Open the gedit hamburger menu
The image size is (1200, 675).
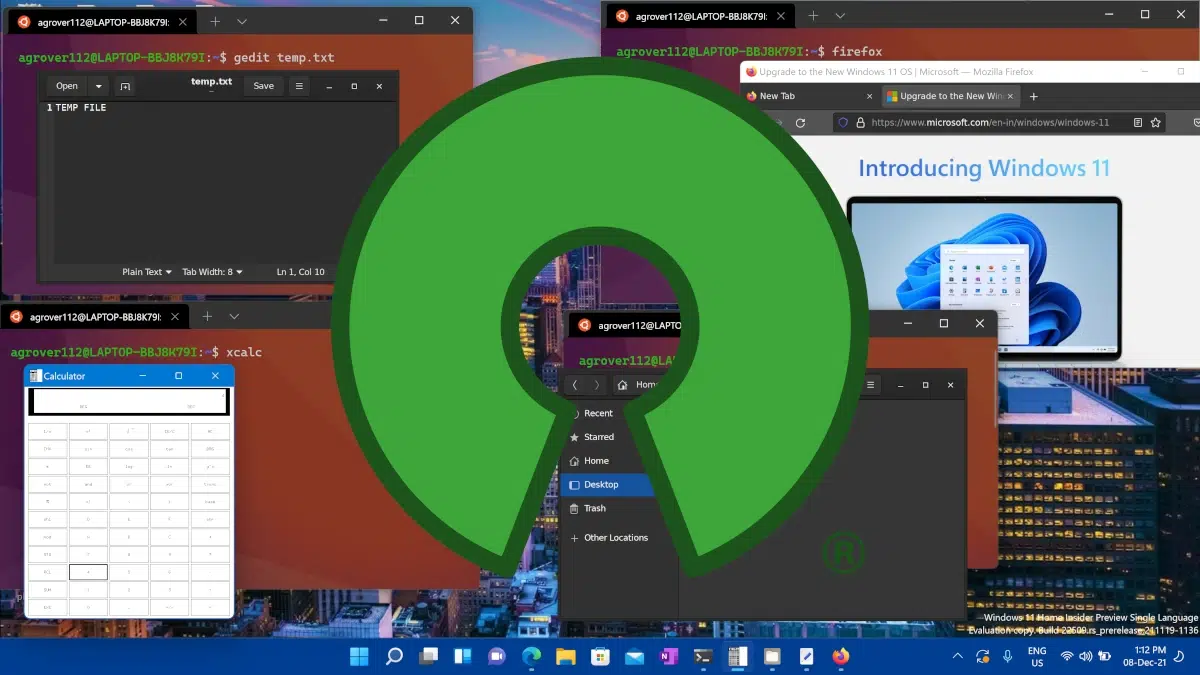click(298, 86)
